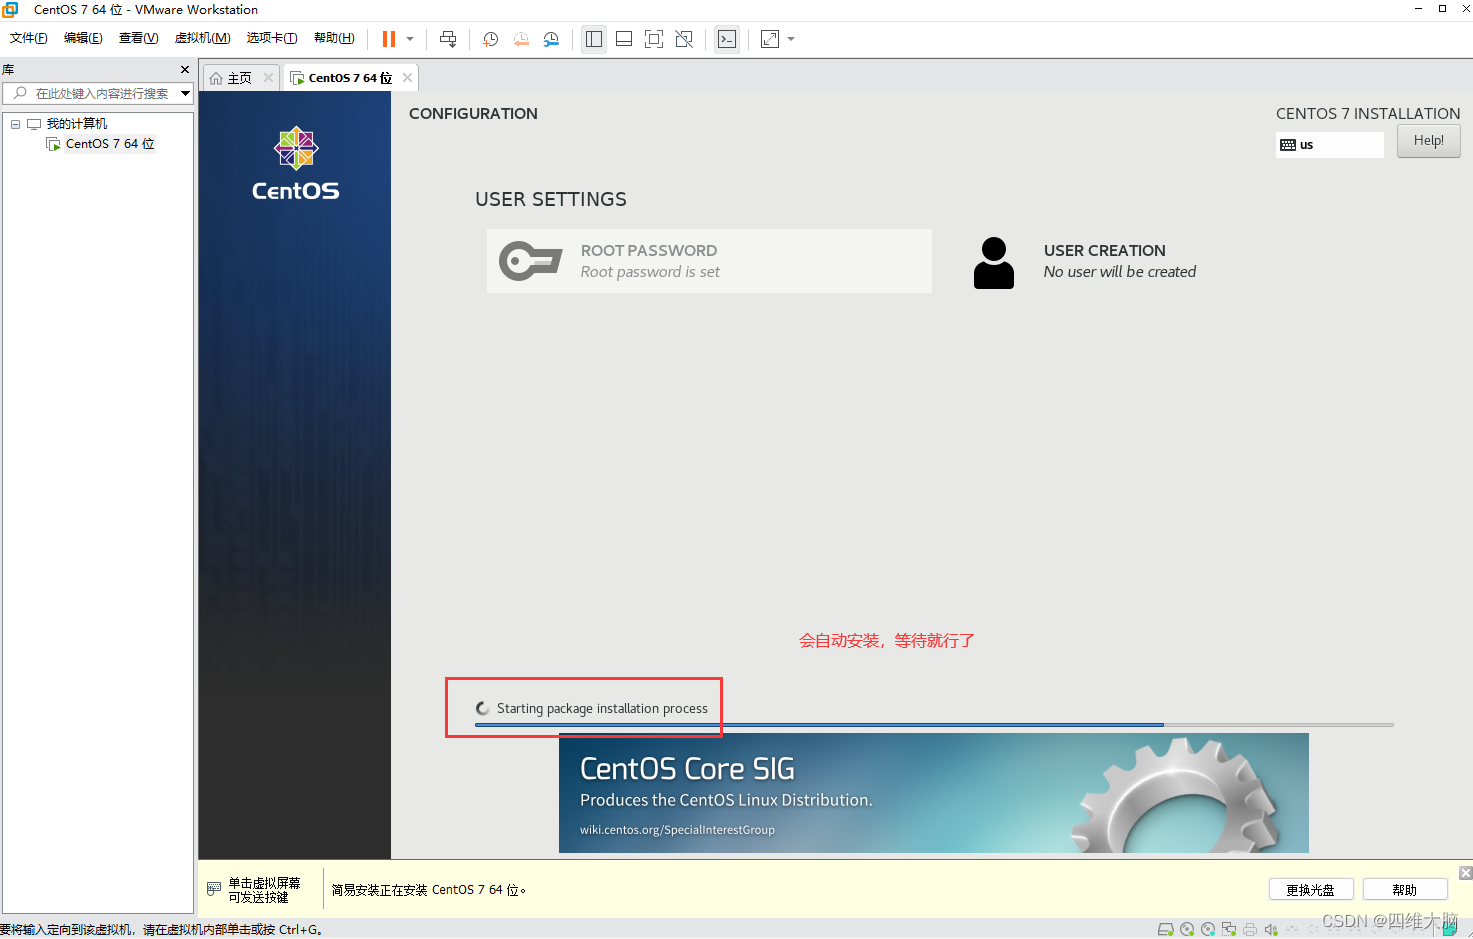Image resolution: width=1473 pixels, height=939 pixels.
Task: Click the send Ctrl+Alt+Del icon in the toolbar
Action: 448,39
